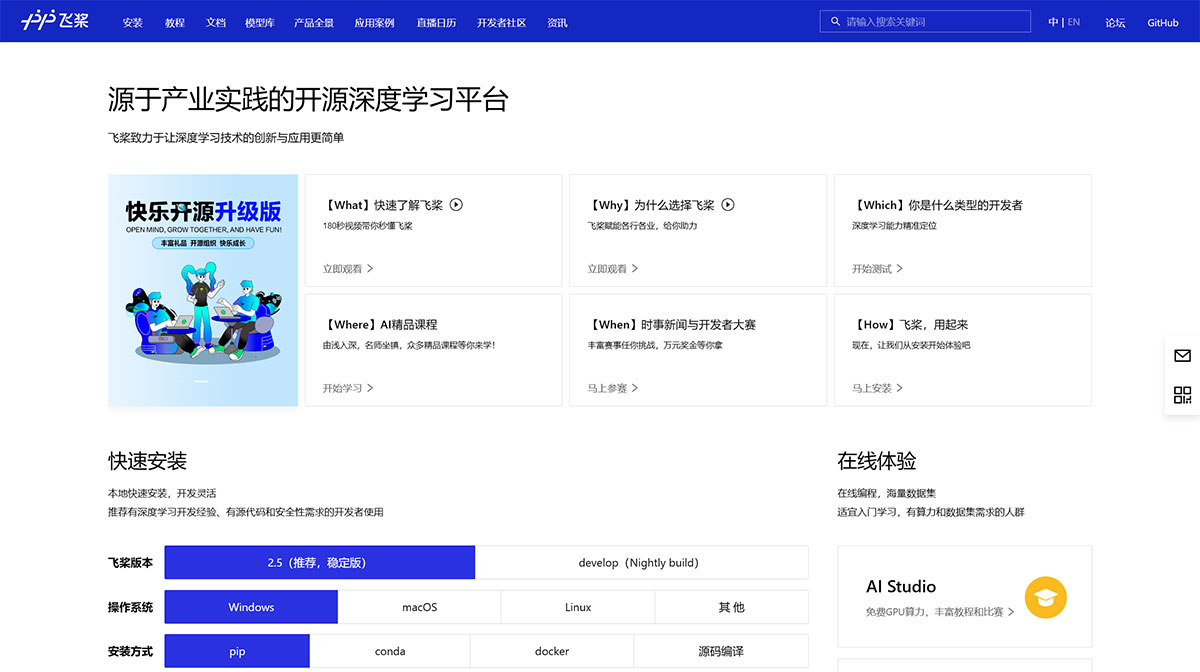
Task: Select the macOS operating system option
Action: pos(419,607)
